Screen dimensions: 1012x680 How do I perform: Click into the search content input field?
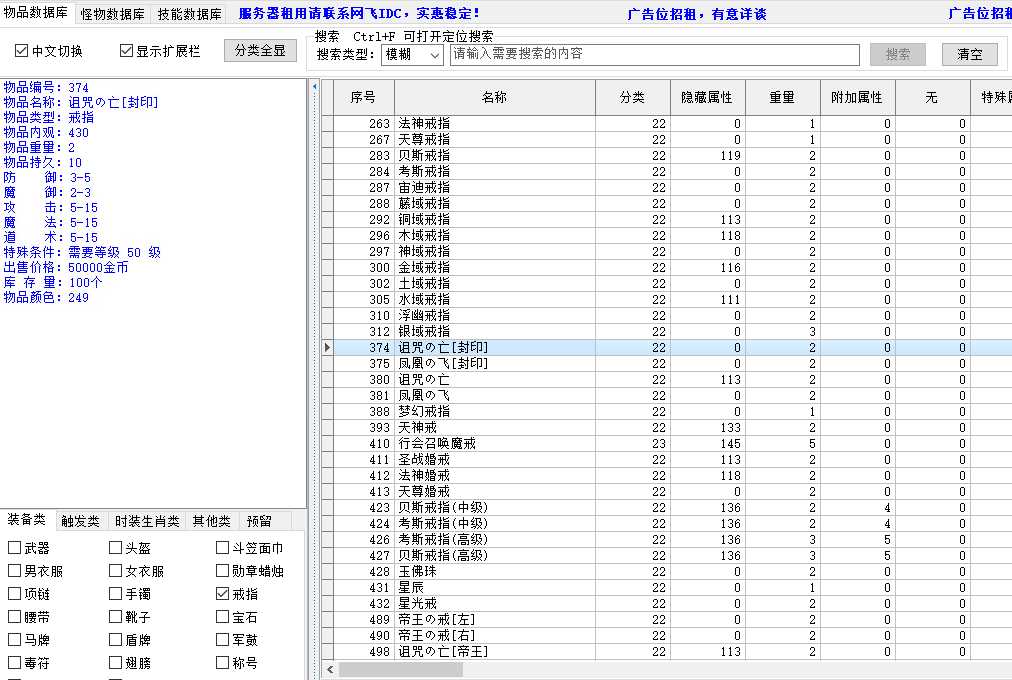(654, 55)
